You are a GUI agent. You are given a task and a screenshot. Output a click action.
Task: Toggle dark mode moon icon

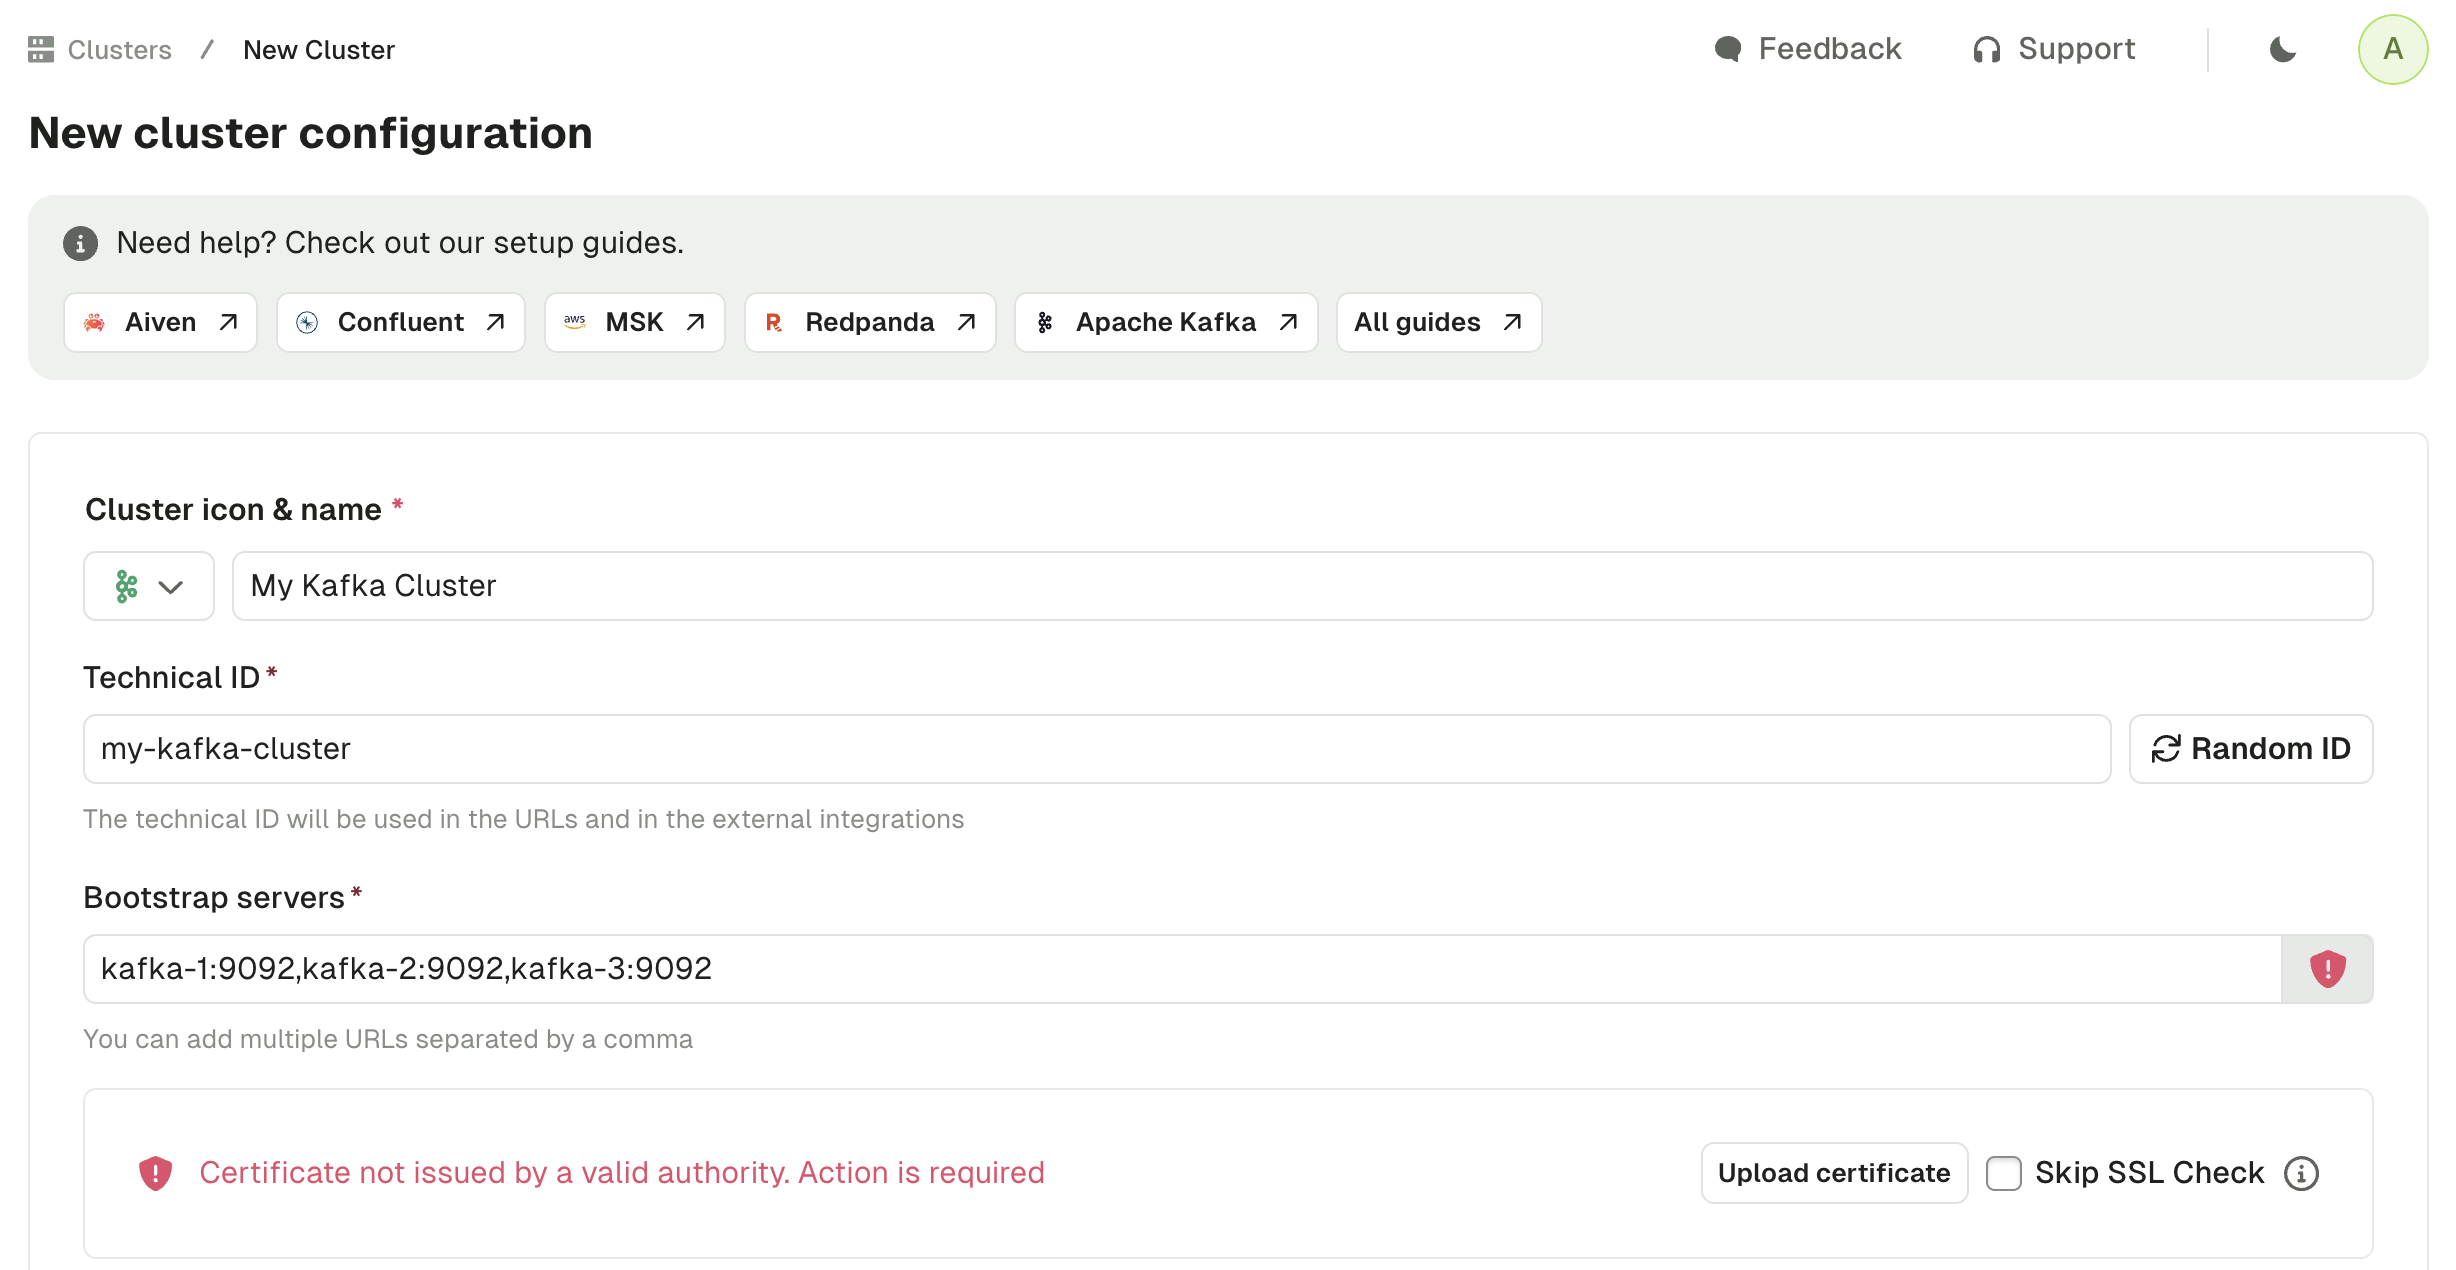coord(2282,49)
